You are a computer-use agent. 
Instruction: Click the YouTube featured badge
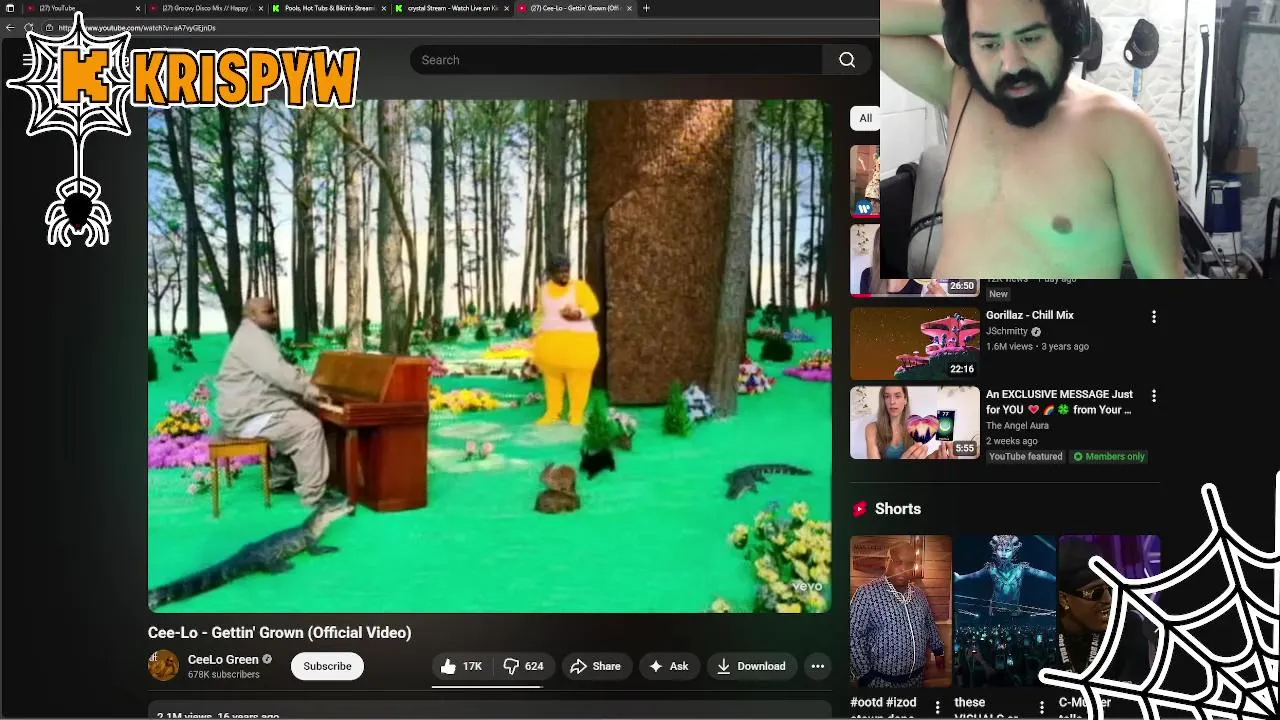point(1025,457)
